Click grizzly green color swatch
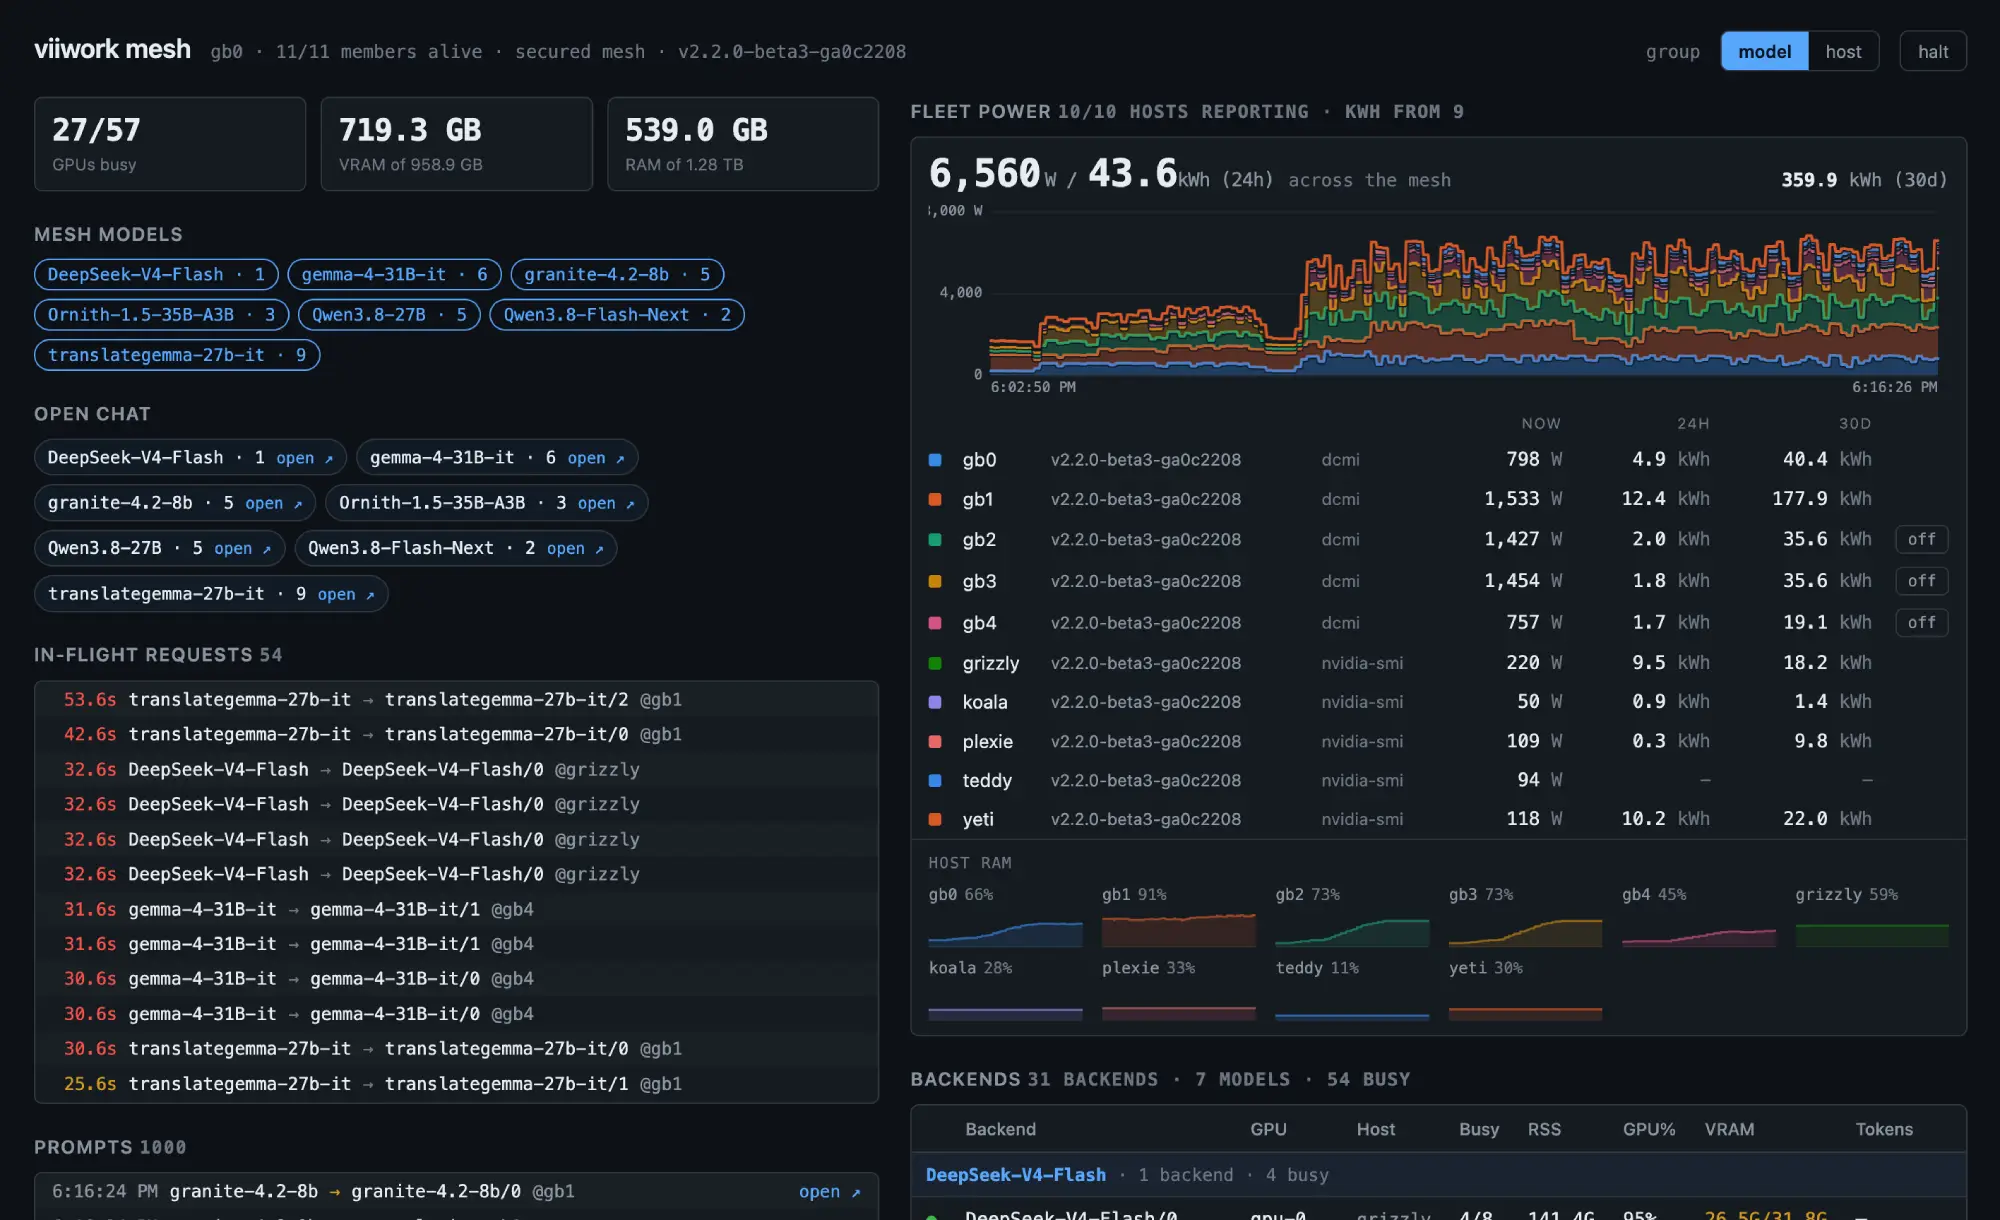 [x=935, y=663]
